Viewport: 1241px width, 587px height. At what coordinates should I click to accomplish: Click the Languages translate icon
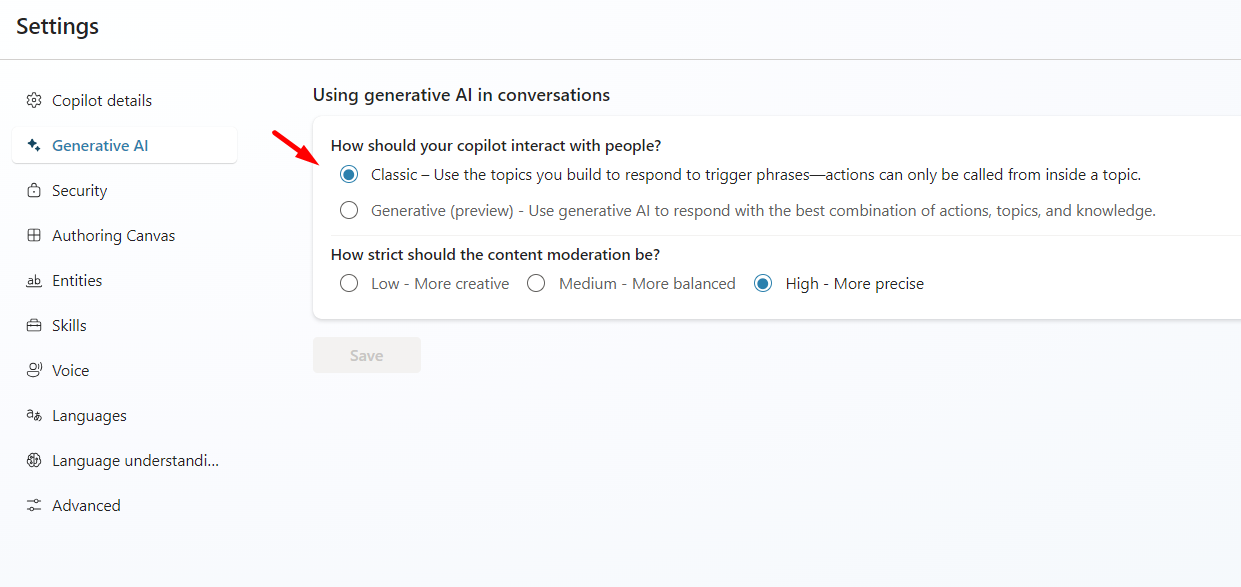pos(34,416)
